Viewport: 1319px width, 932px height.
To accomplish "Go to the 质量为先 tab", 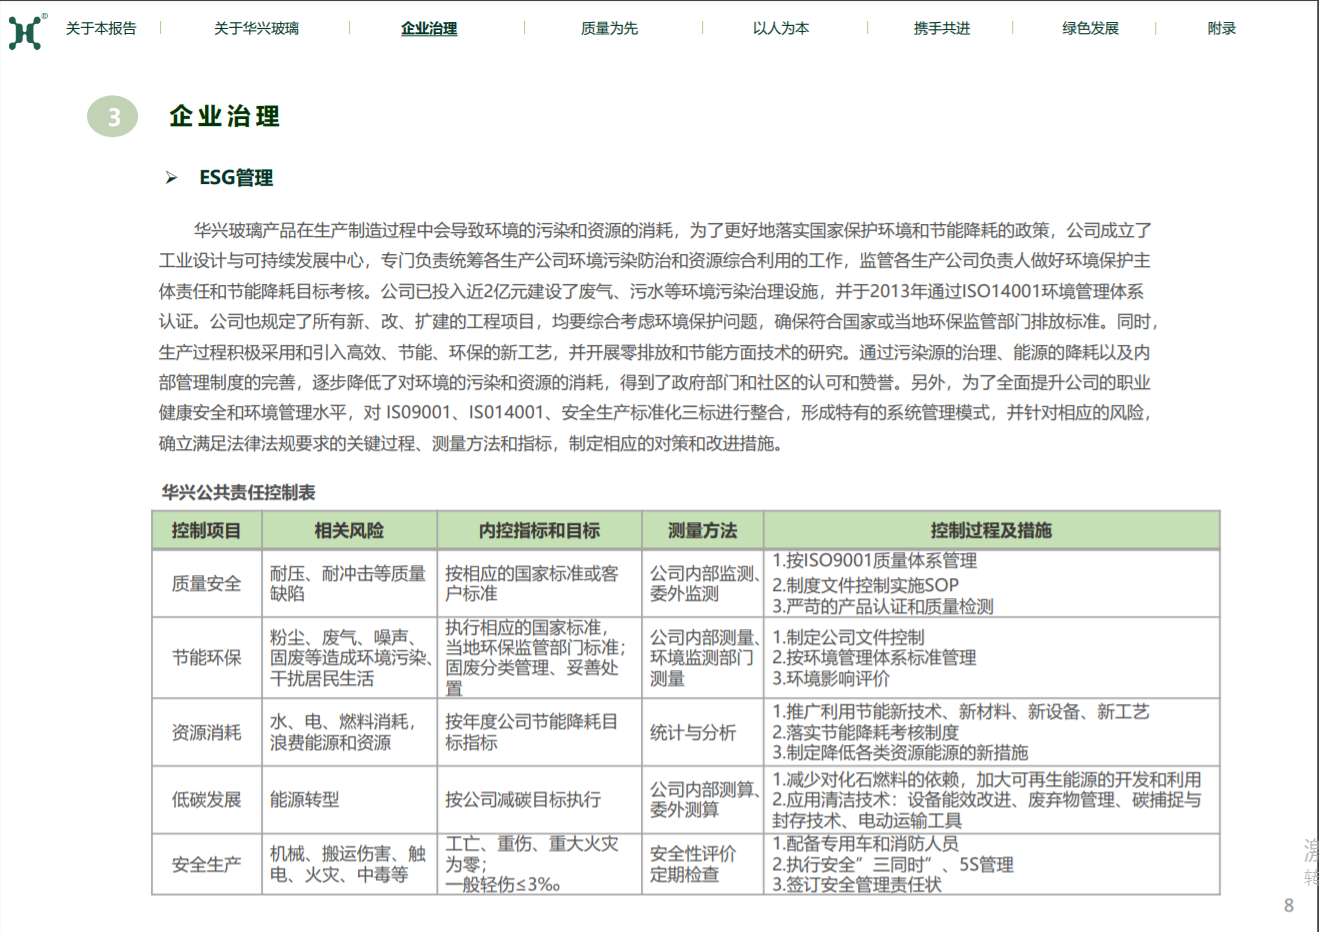I will point(609,28).
